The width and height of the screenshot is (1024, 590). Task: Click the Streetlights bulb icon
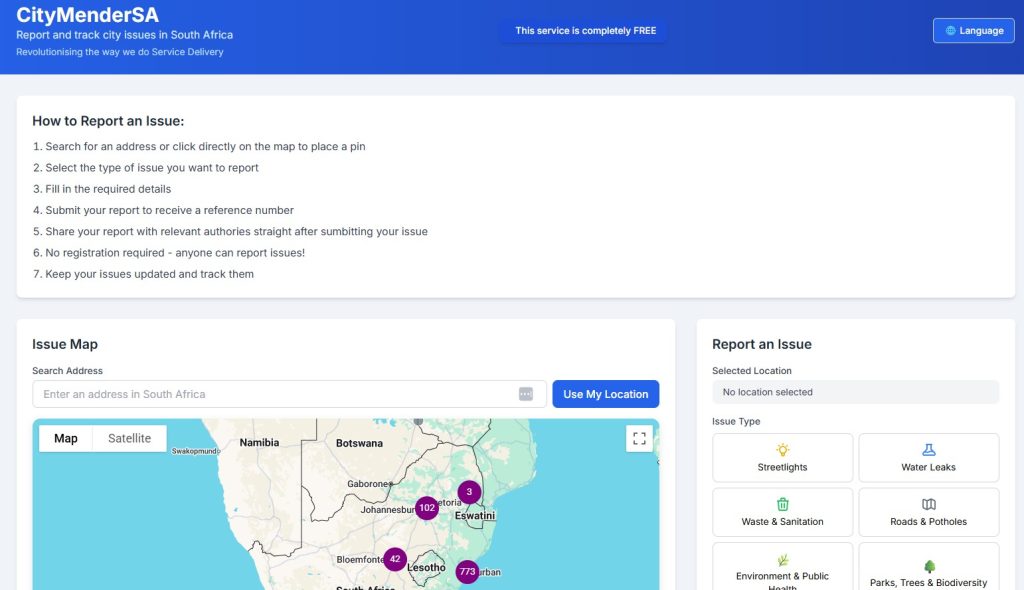782,450
